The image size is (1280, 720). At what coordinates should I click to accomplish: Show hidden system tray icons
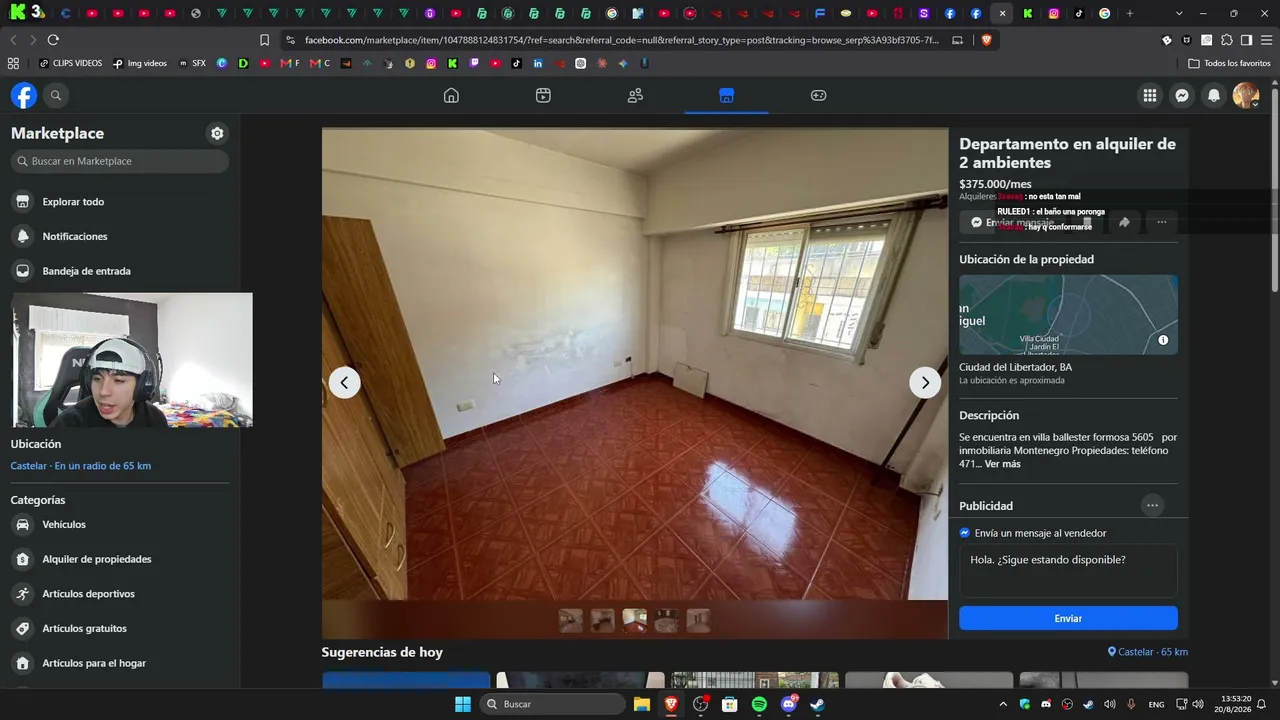1003,704
